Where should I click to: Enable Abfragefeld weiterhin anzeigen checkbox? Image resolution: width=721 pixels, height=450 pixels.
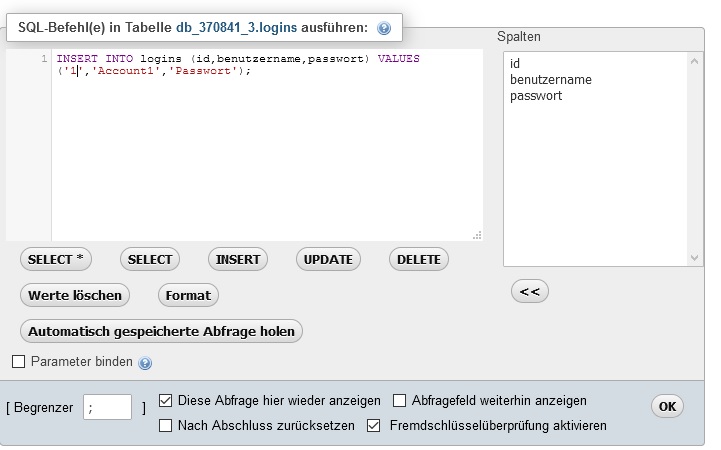(x=400, y=401)
